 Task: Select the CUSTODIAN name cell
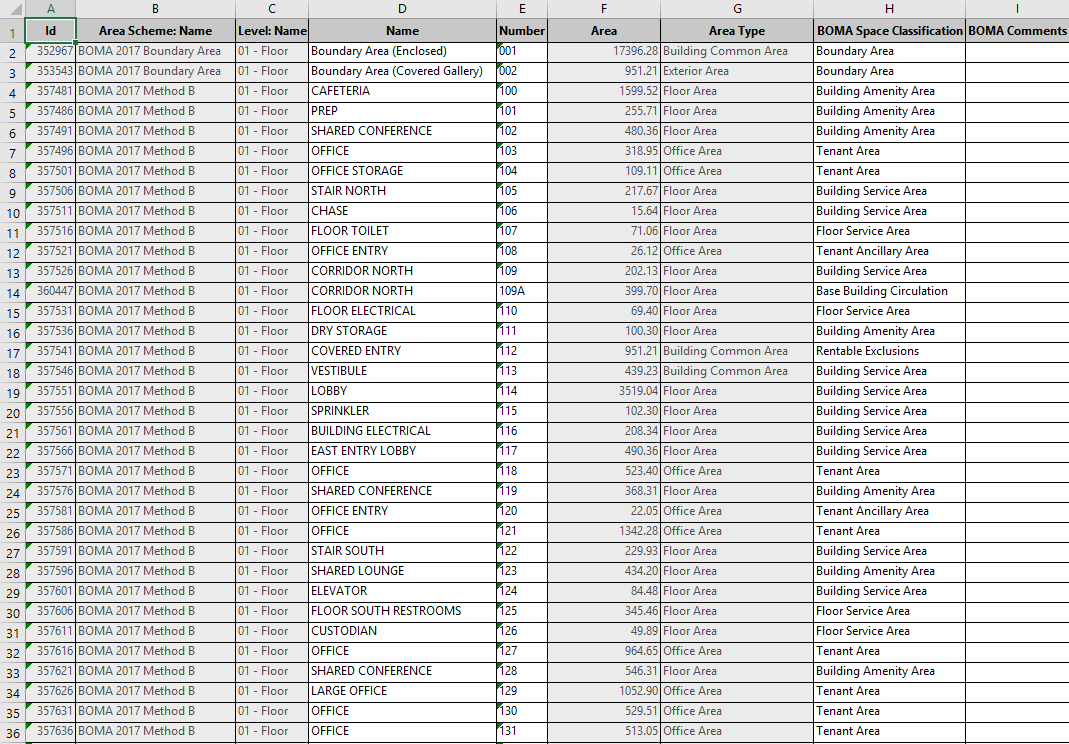(402, 631)
